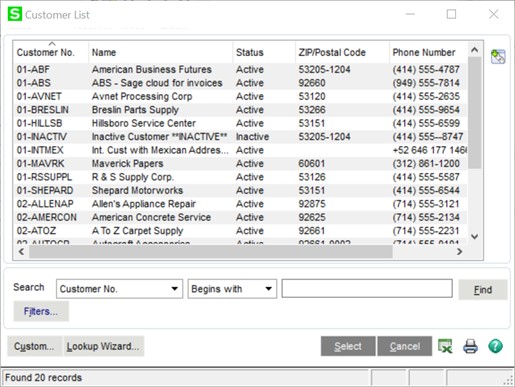The image size is (515, 387).
Task: Click the up arrow of vertical scrollbar
Action: pyautogui.click(x=475, y=50)
